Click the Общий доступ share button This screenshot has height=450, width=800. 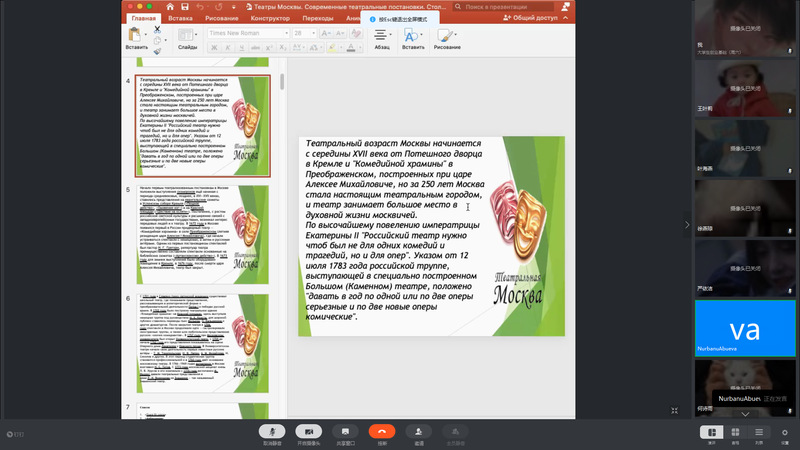tap(530, 17)
